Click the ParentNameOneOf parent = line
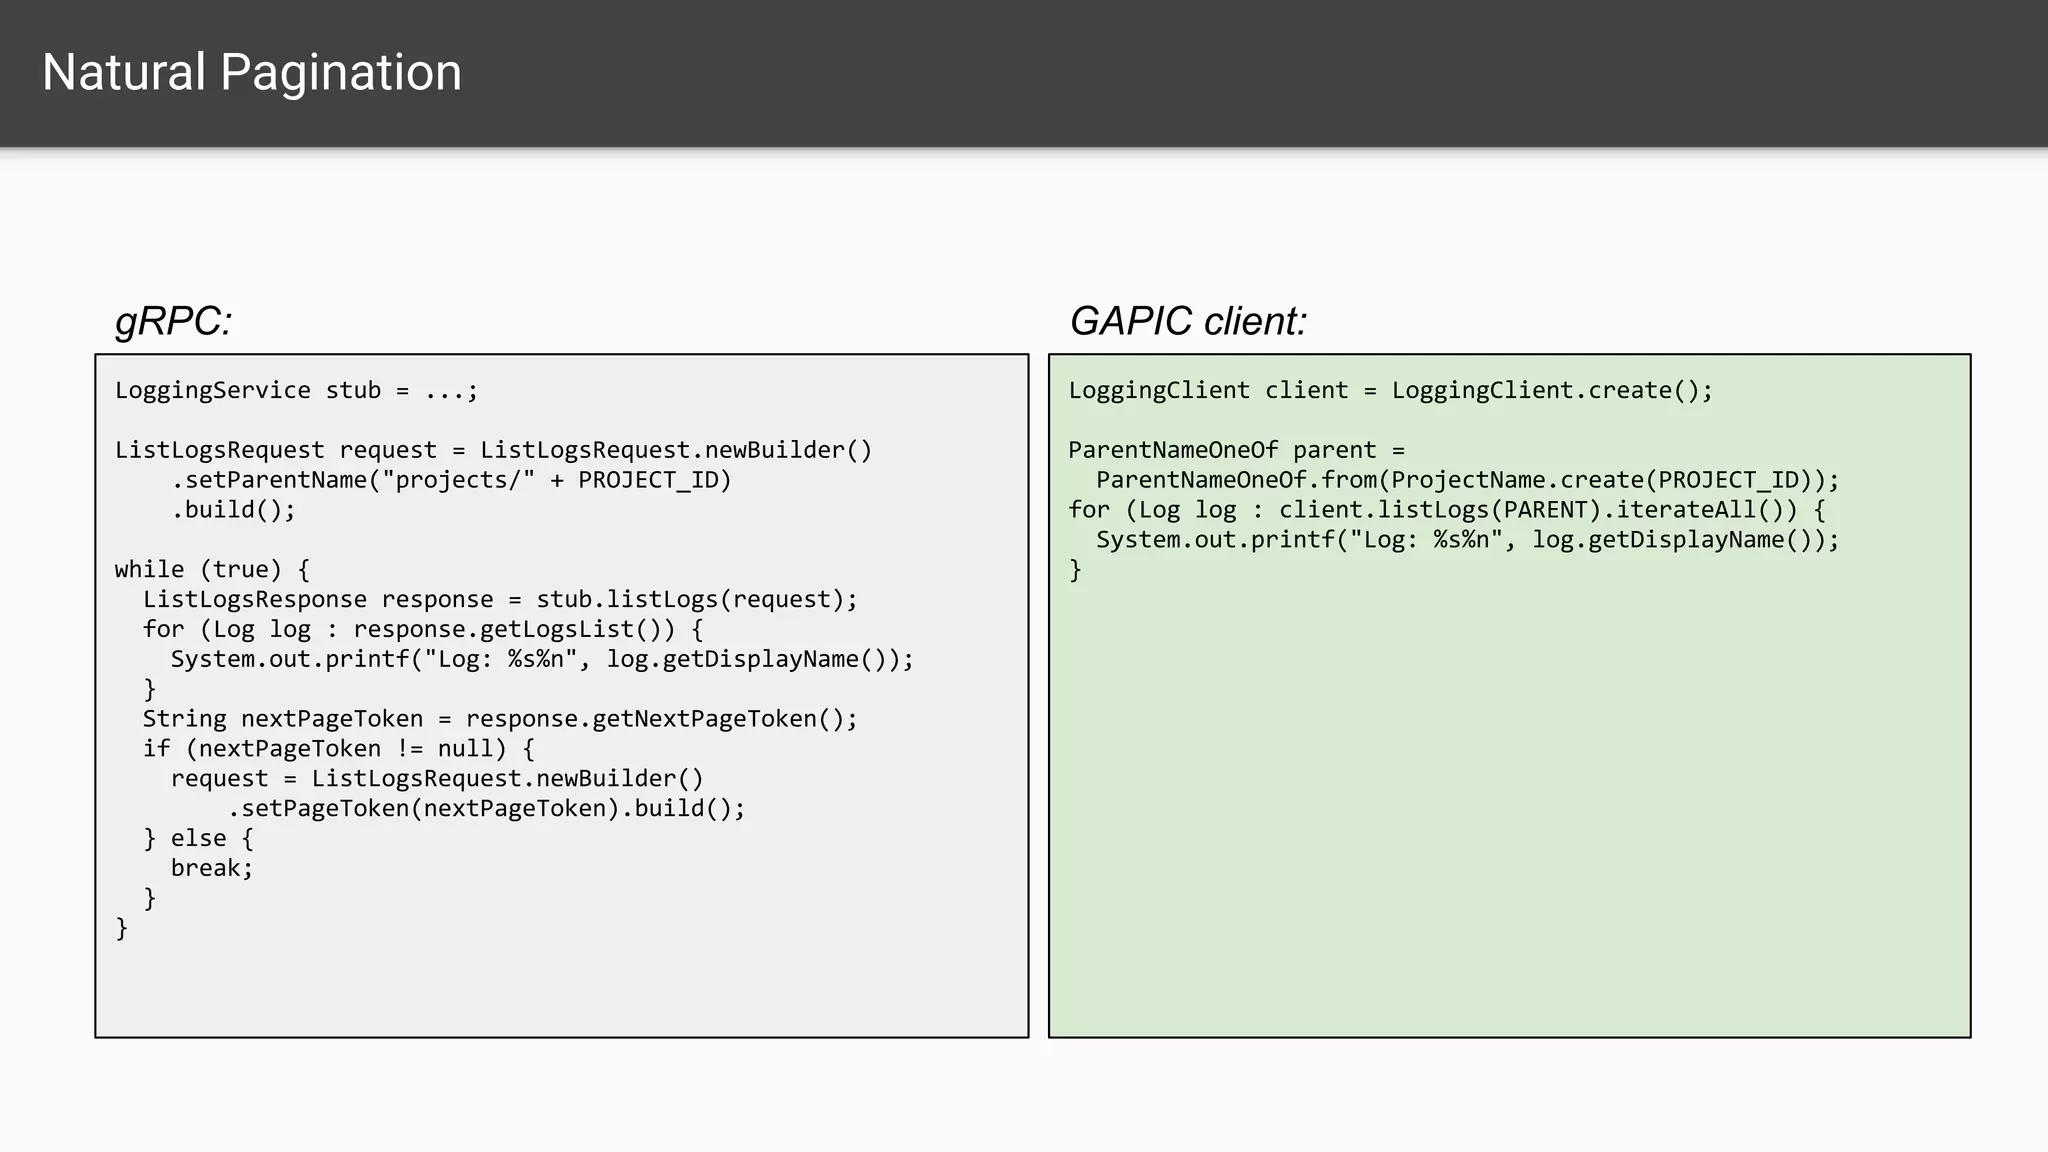The width and height of the screenshot is (2048, 1152). 1236,450
